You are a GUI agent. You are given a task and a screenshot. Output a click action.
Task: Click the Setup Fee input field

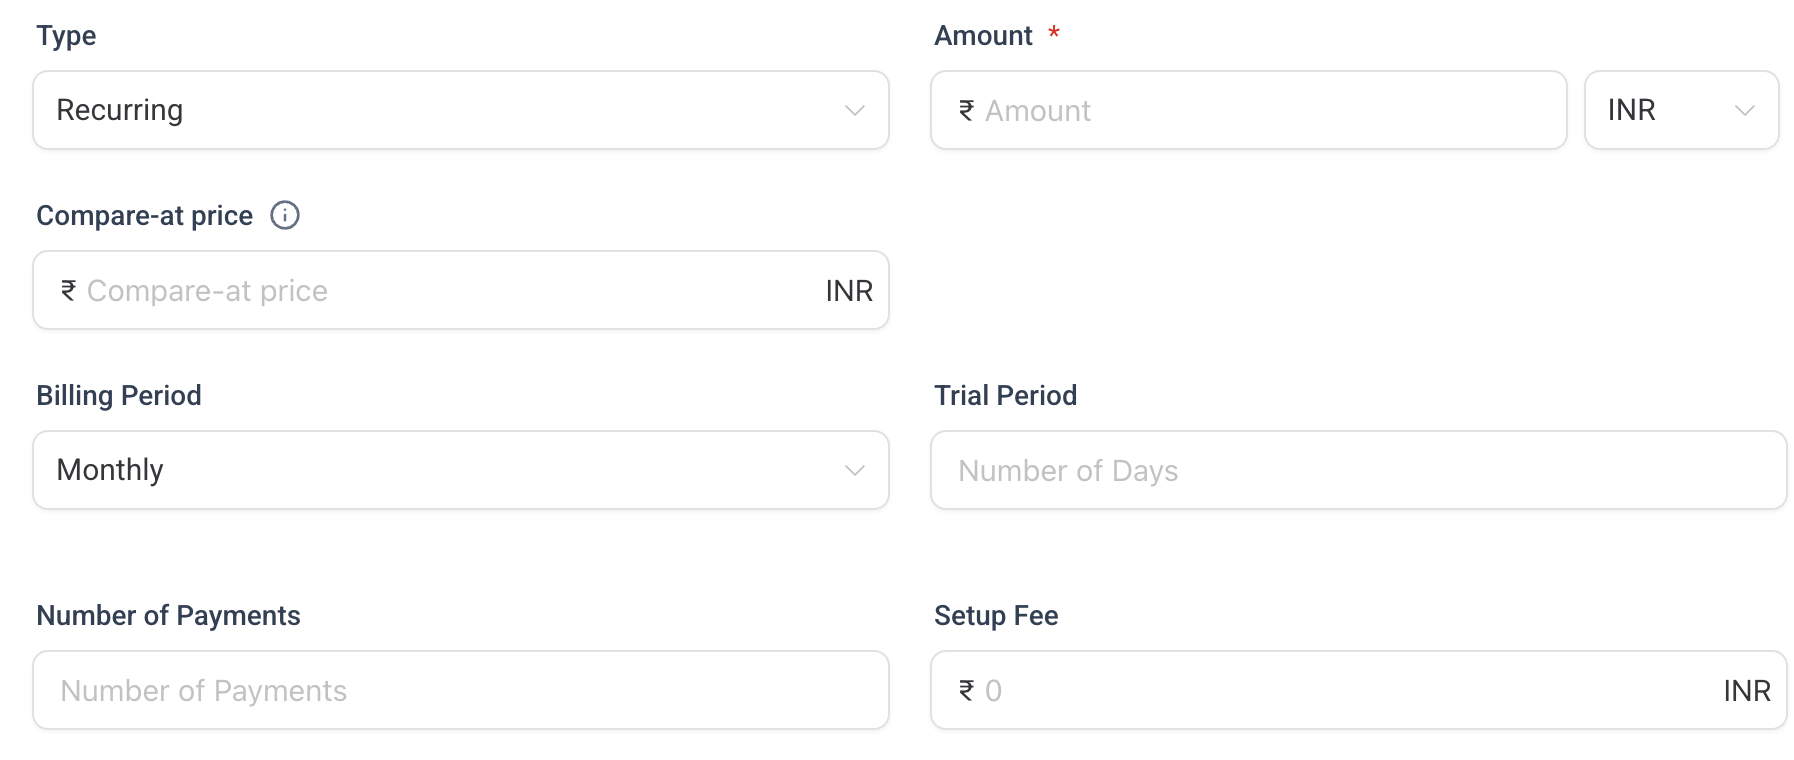(1300, 690)
